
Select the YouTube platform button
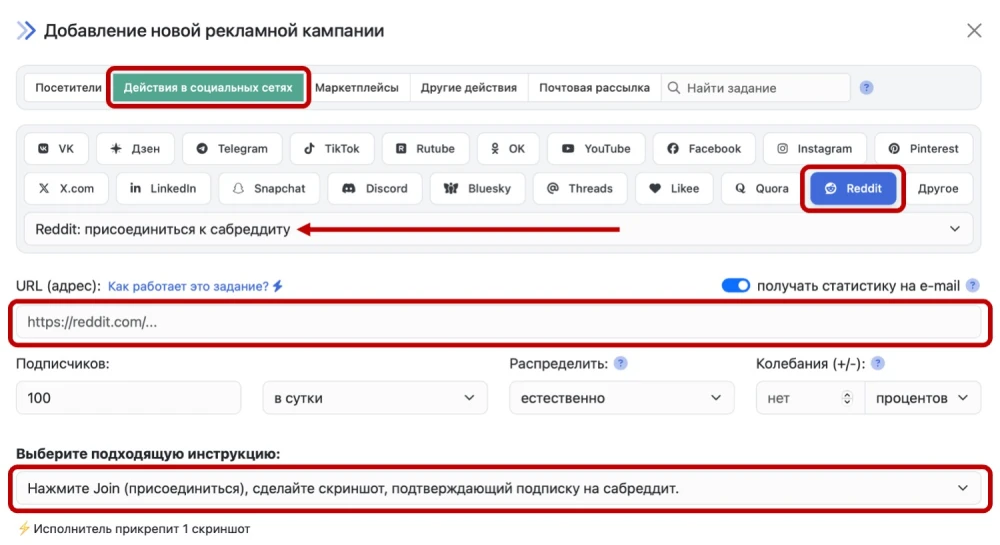point(596,149)
